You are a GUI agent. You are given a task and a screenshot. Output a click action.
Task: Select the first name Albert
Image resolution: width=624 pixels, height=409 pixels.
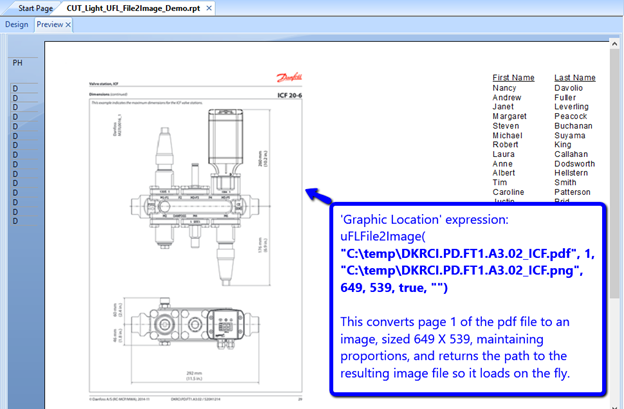pyautogui.click(x=504, y=173)
